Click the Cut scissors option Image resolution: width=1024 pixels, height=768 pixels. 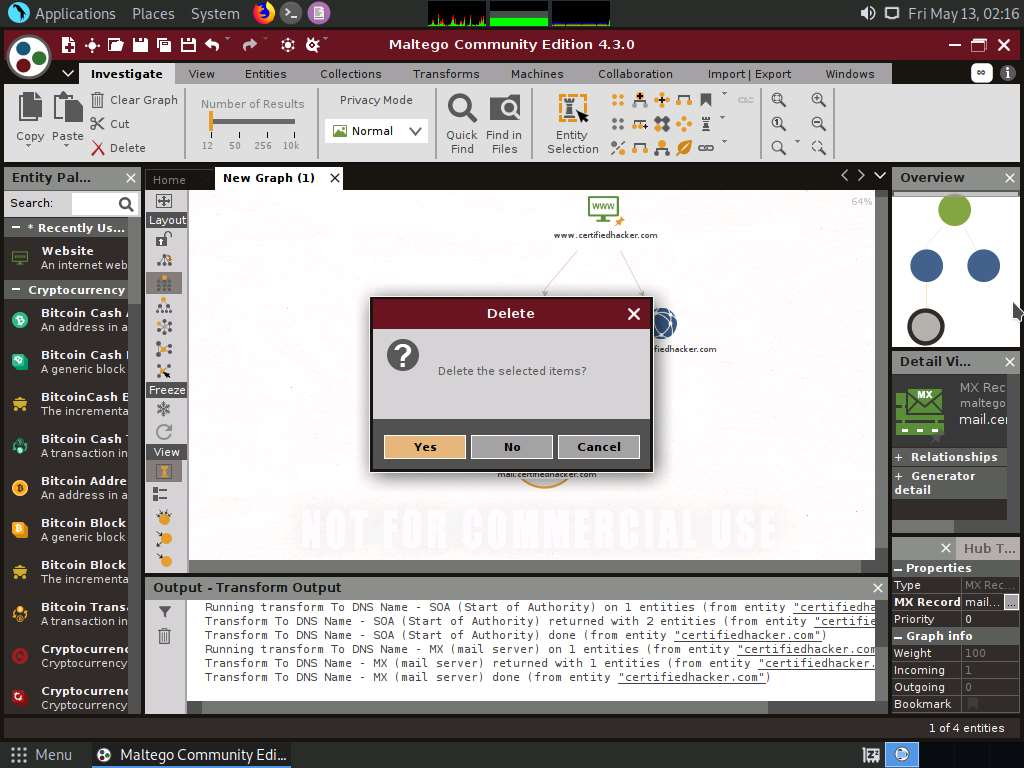tap(110, 124)
